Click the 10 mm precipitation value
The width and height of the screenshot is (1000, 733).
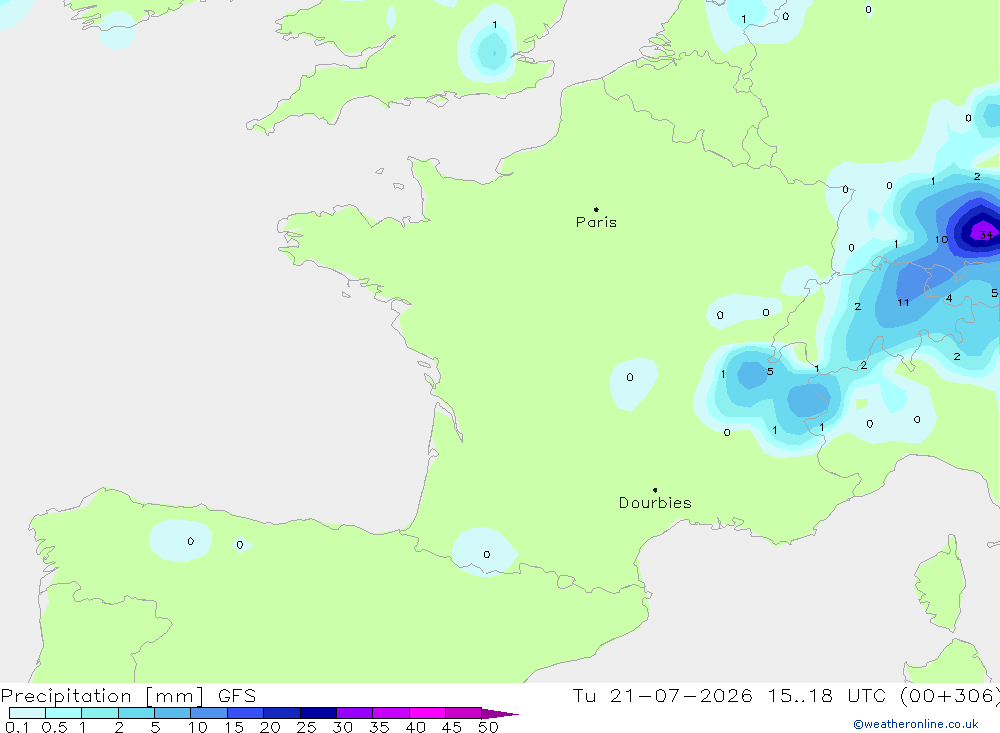[941, 240]
